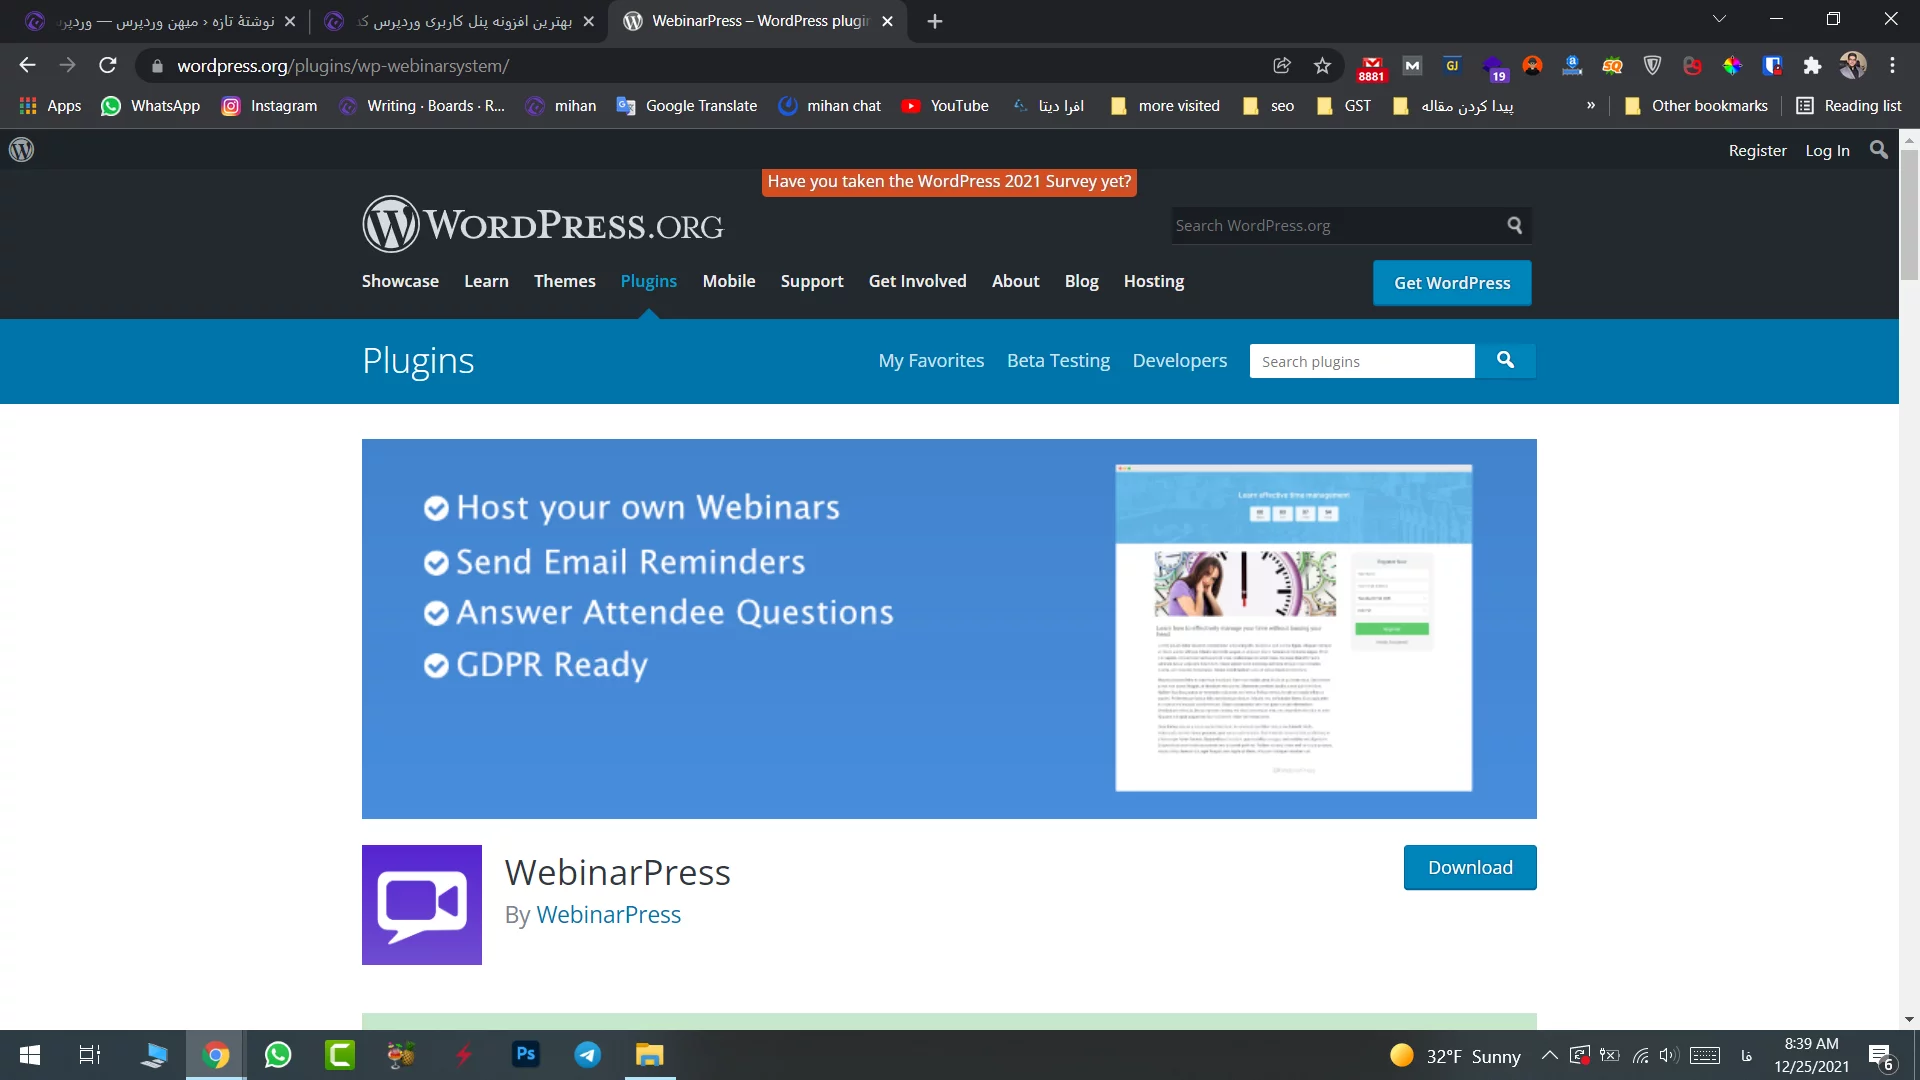This screenshot has height=1080, width=1920.
Task: Click the Download button for WebinarPress
Action: coord(1470,867)
